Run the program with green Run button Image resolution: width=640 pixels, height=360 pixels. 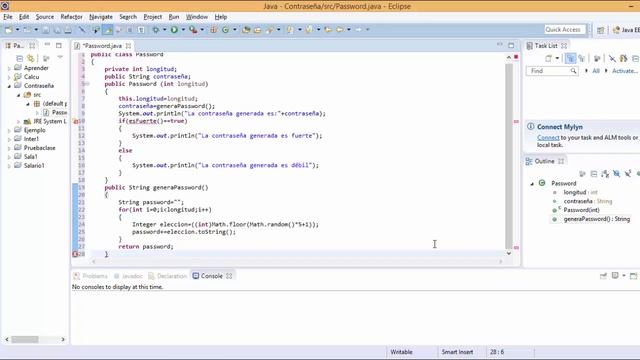coord(174,30)
